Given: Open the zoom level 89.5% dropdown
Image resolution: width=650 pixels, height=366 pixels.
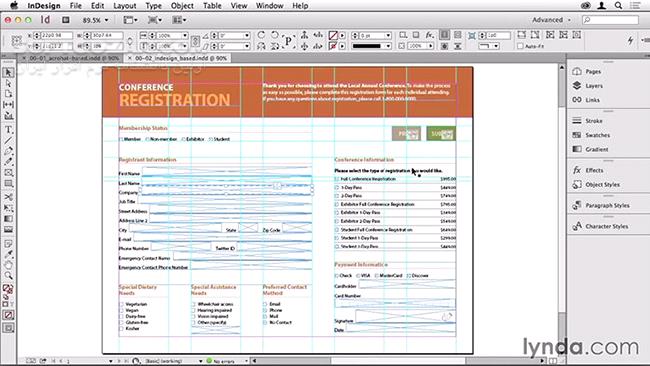Looking at the screenshot, I should (107, 20).
